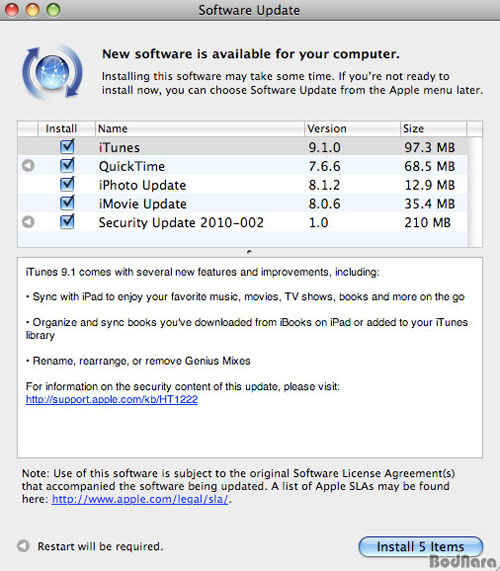Image resolution: width=500 pixels, height=571 pixels.
Task: Click the iTunes version 9.1.0 cell
Action: (x=324, y=147)
